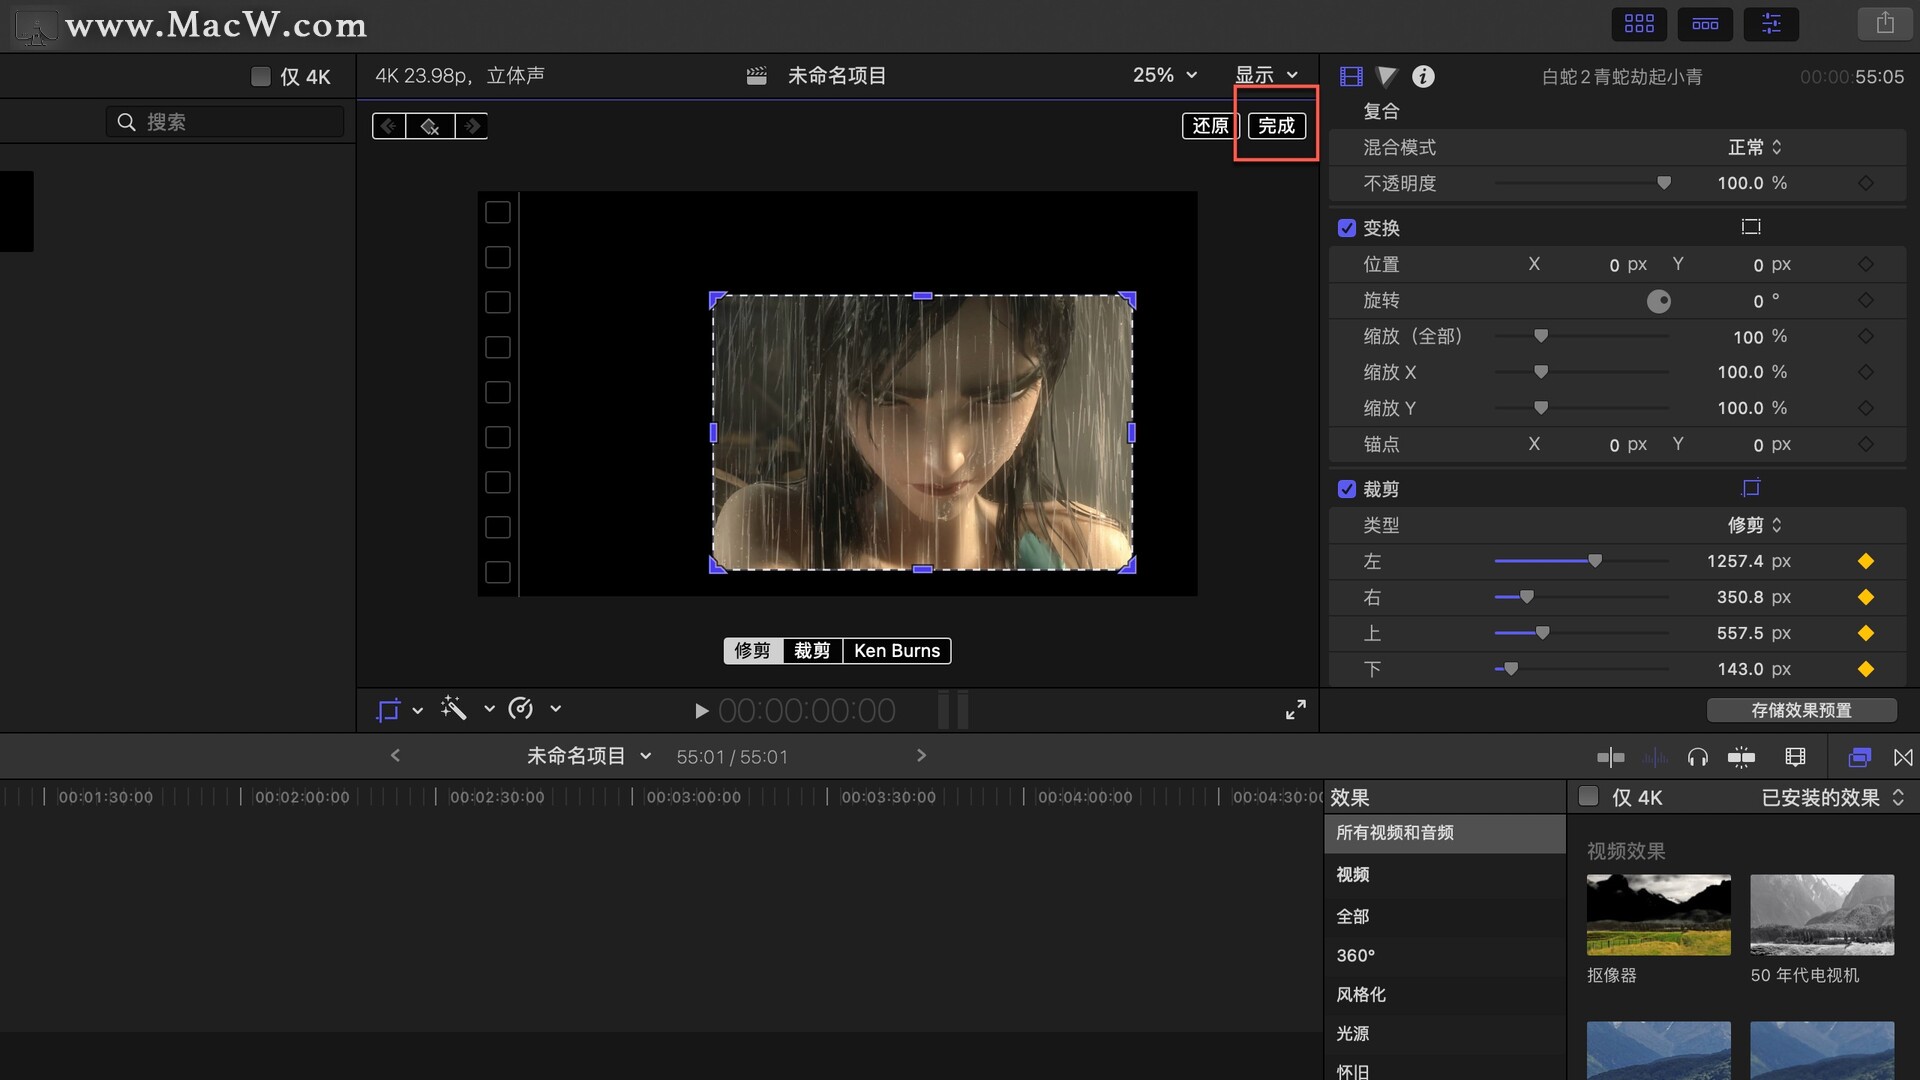This screenshot has width=1920, height=1080.
Task: Go back in timeline history arrow
Action: pos(395,756)
